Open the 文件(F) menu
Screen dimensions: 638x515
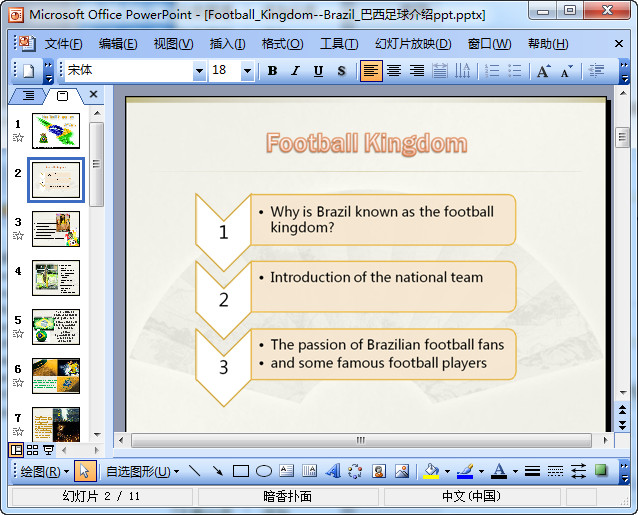coord(63,44)
